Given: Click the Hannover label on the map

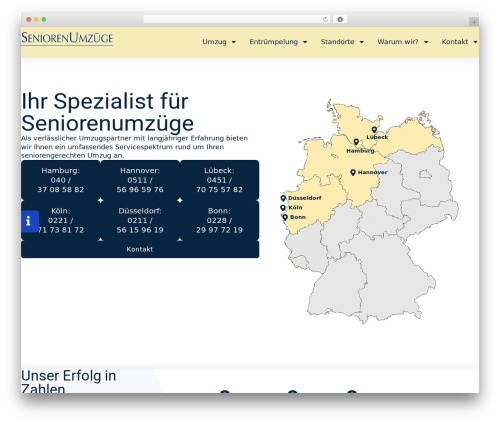Looking at the screenshot, I should [373, 172].
